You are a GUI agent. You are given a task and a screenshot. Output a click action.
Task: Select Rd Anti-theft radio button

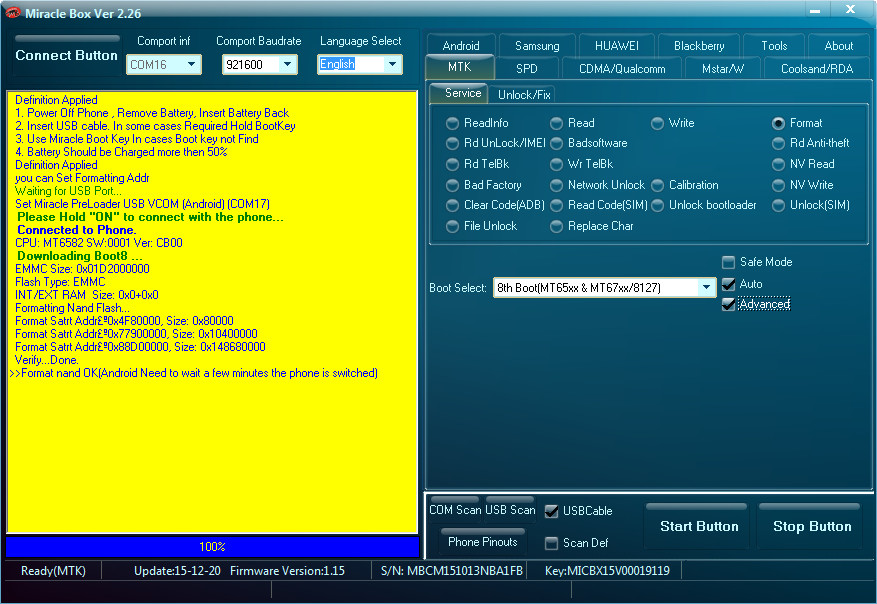click(778, 144)
